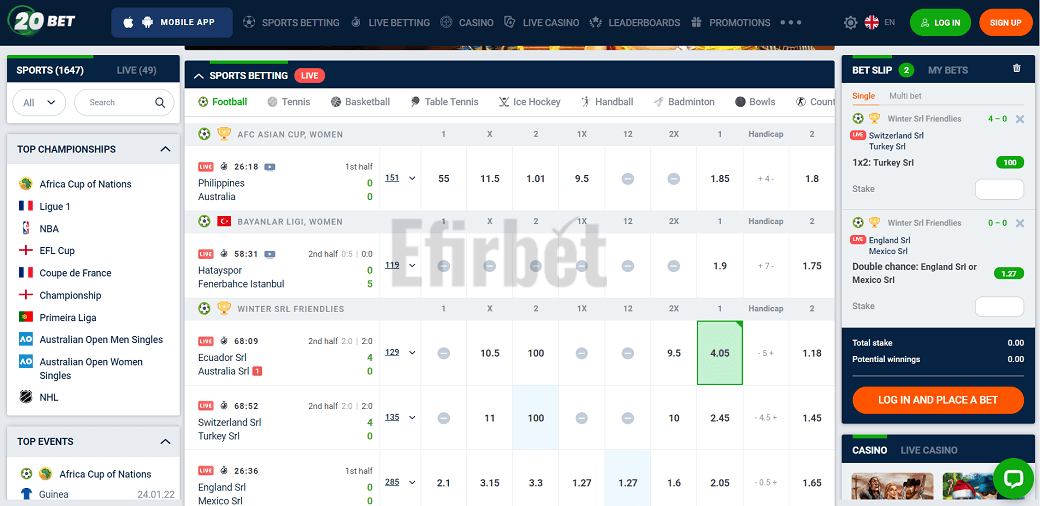Open live chat bubble
1040x506 pixels.
pyautogui.click(x=1014, y=479)
